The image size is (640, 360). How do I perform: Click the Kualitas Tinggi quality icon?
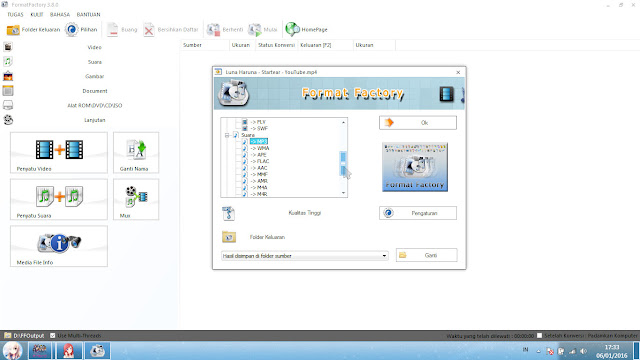click(228, 213)
